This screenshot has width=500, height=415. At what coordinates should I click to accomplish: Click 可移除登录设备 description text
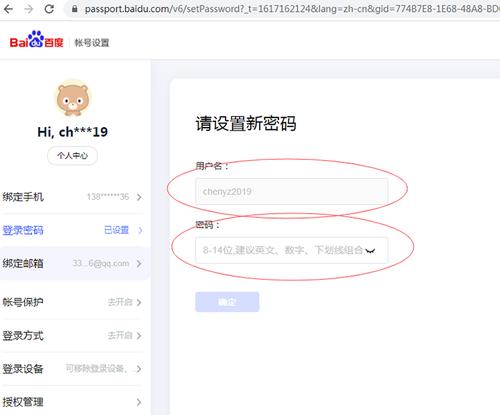tap(99, 368)
